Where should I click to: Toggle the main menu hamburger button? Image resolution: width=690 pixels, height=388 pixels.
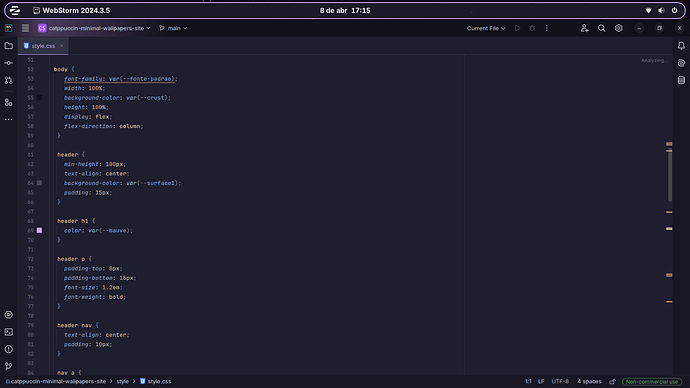pyautogui.click(x=26, y=28)
